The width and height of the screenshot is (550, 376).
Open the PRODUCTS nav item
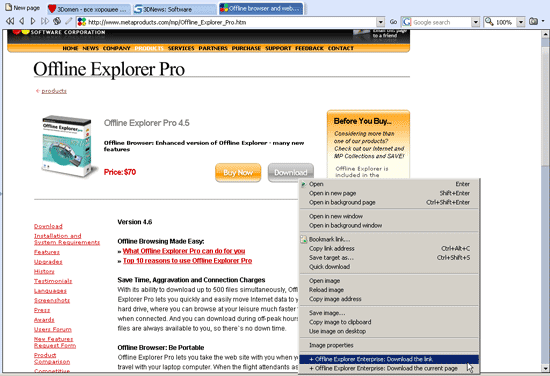pos(149,48)
